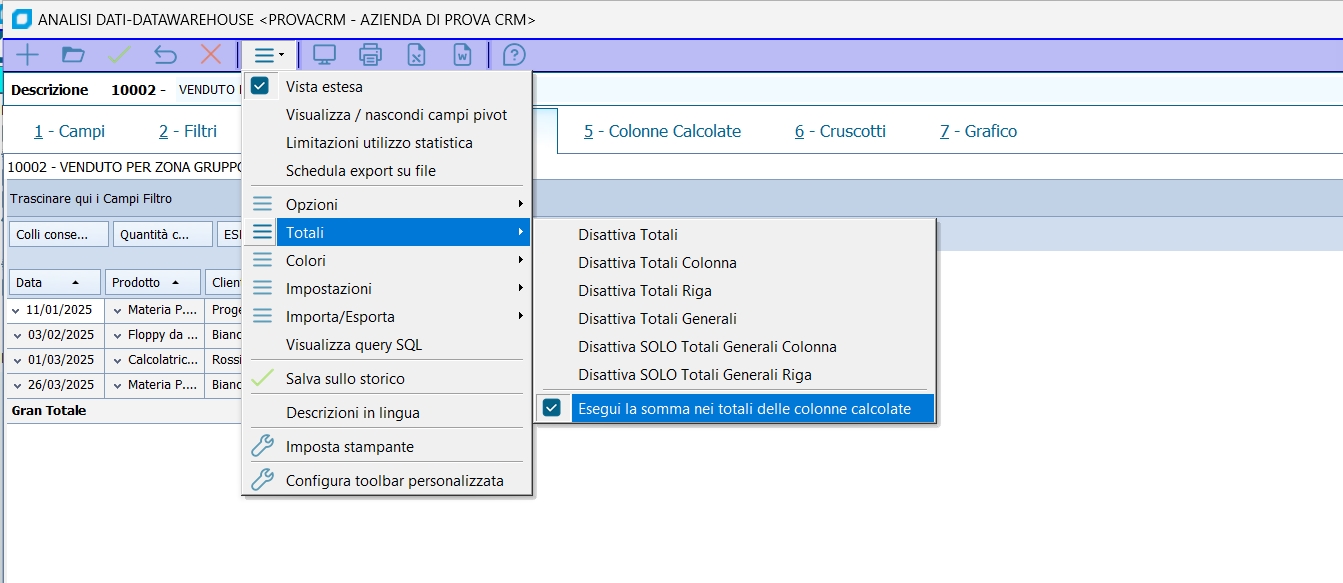Export to Excel via toolbar icon
This screenshot has height=583, width=1343.
[x=417, y=55]
